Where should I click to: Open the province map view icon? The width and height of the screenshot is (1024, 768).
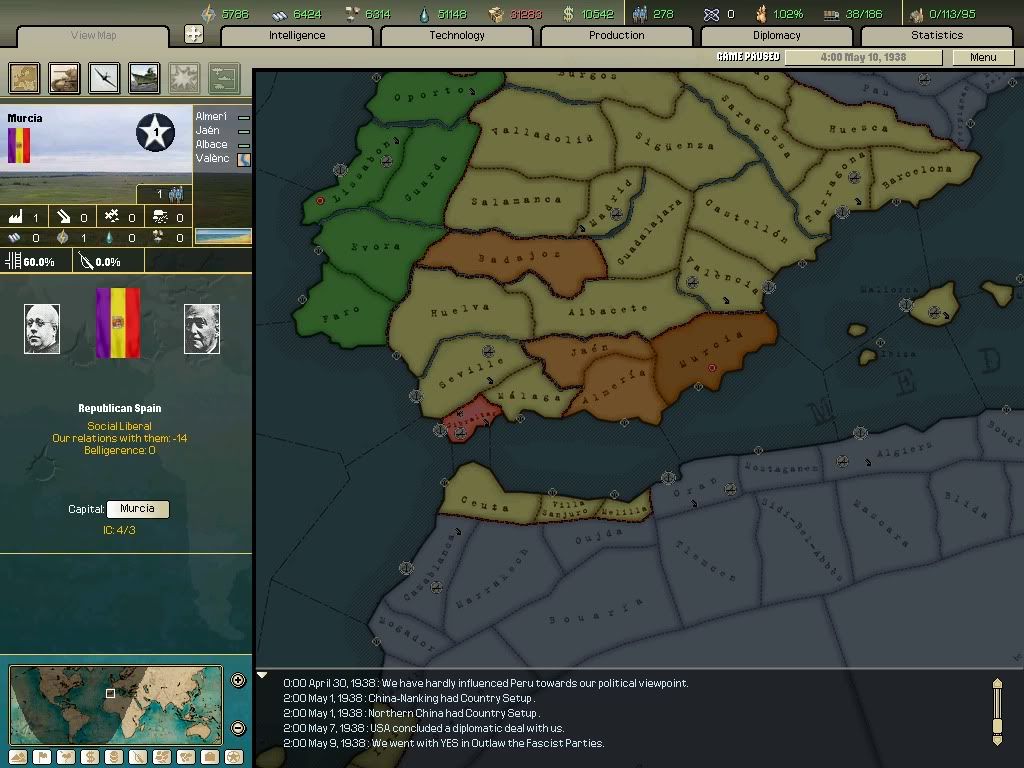click(x=24, y=78)
